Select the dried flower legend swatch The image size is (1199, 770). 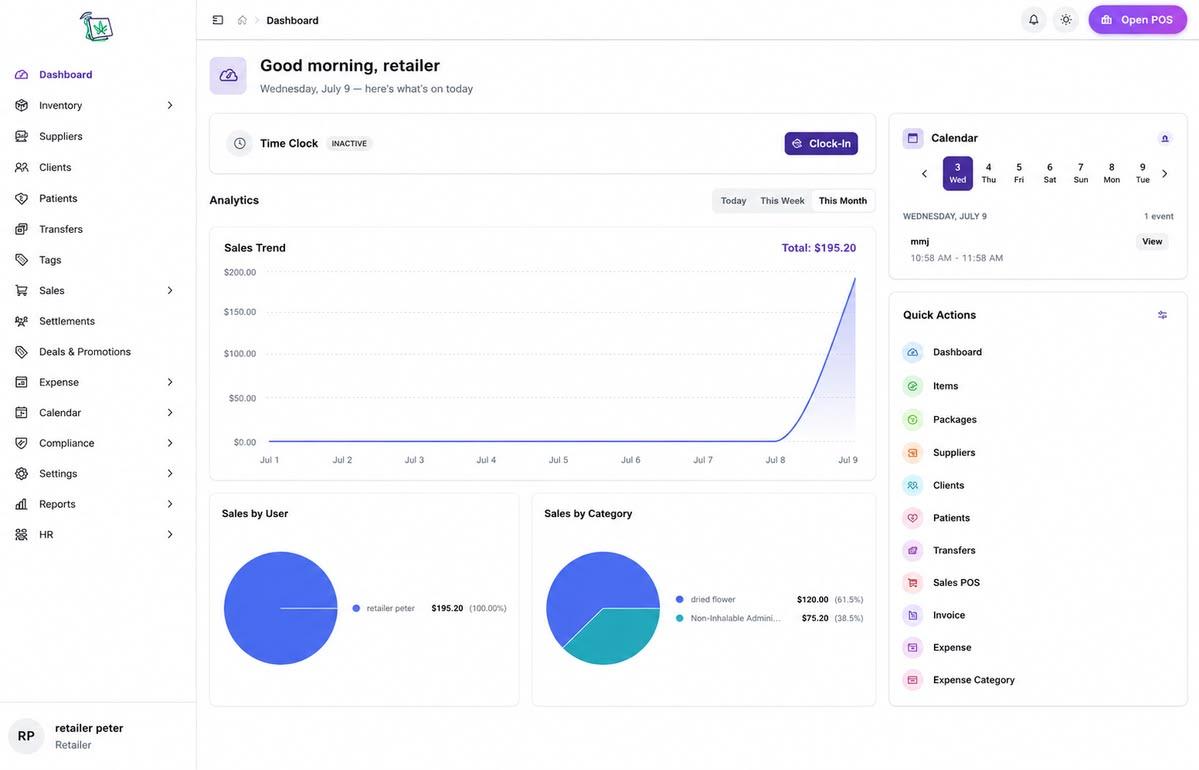[x=679, y=599]
